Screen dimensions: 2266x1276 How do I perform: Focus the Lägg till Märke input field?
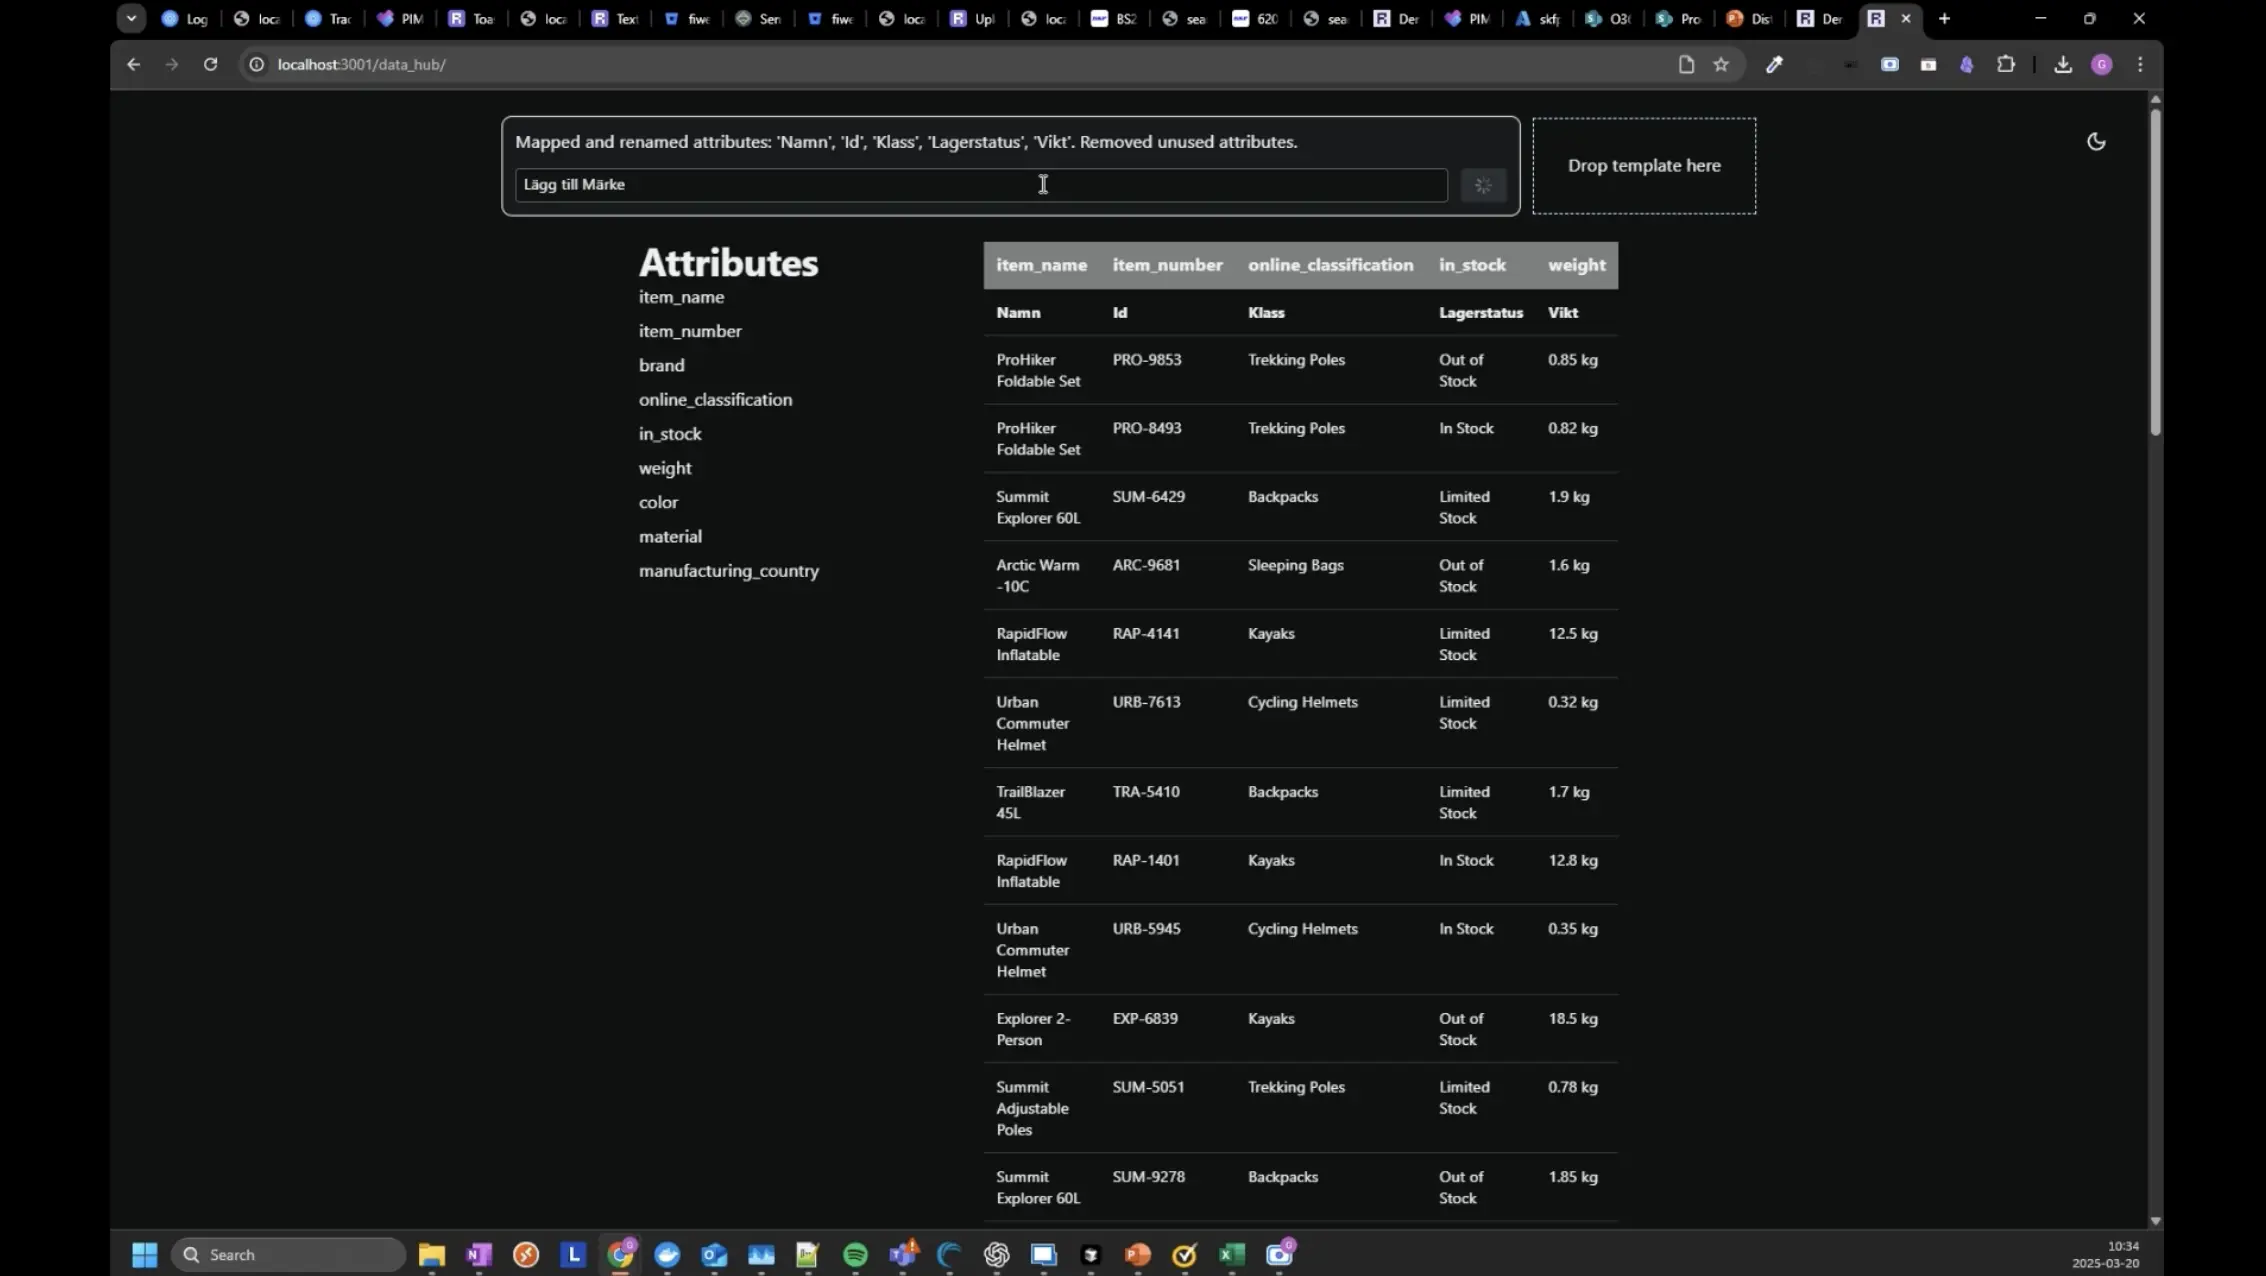tap(980, 185)
